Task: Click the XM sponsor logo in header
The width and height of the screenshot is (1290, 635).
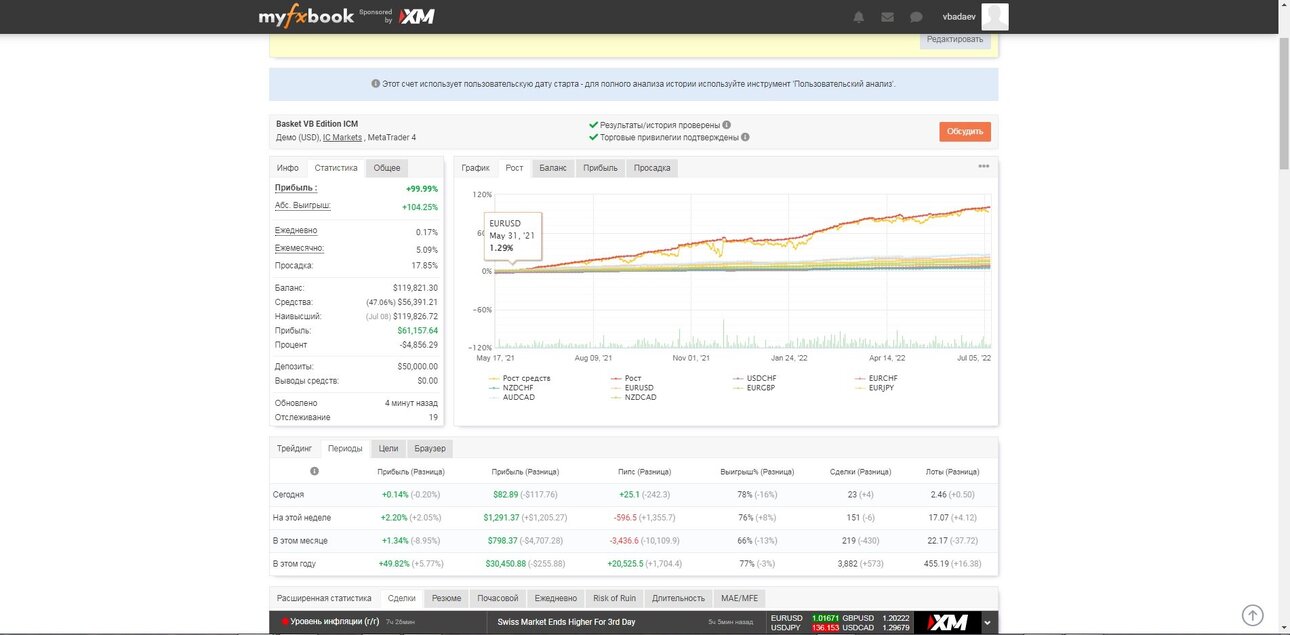Action: tap(415, 17)
